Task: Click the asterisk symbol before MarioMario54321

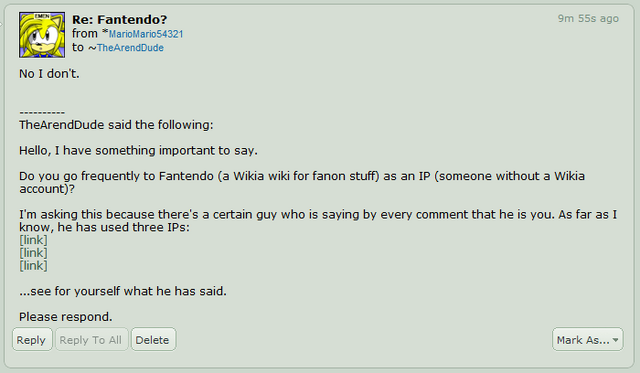Action: (x=105, y=31)
